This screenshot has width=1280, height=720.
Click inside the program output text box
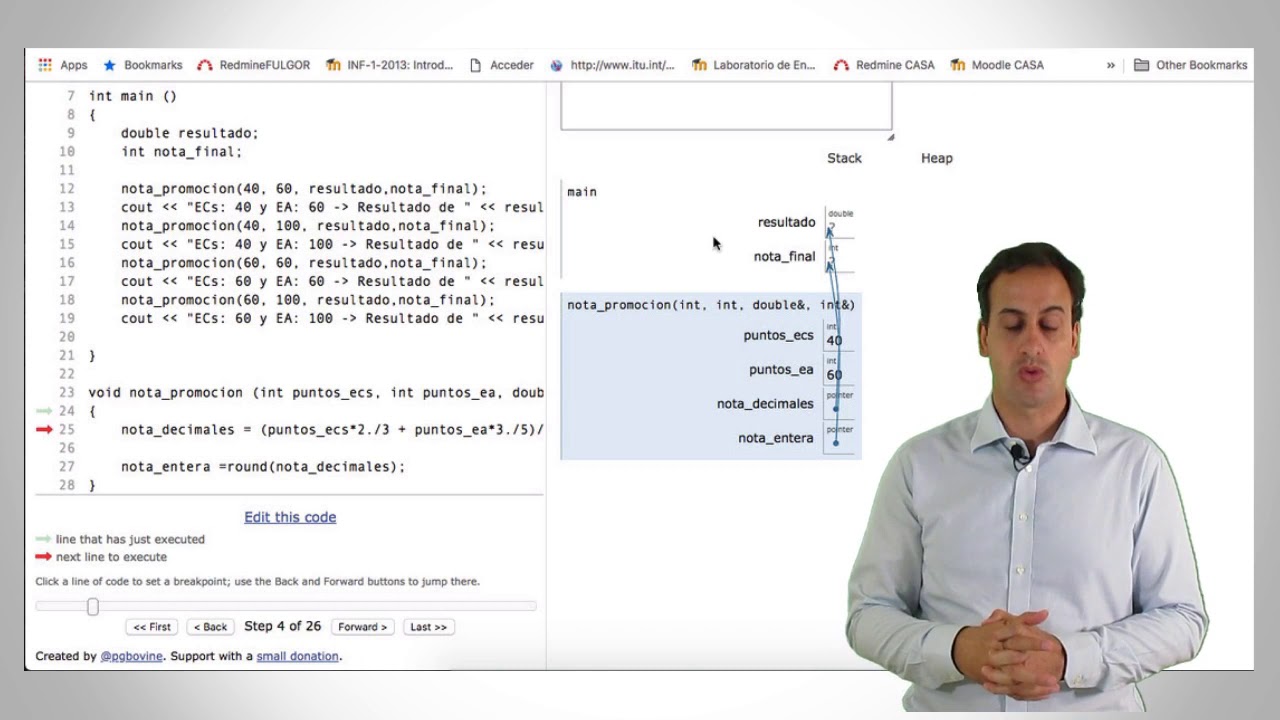(726, 106)
